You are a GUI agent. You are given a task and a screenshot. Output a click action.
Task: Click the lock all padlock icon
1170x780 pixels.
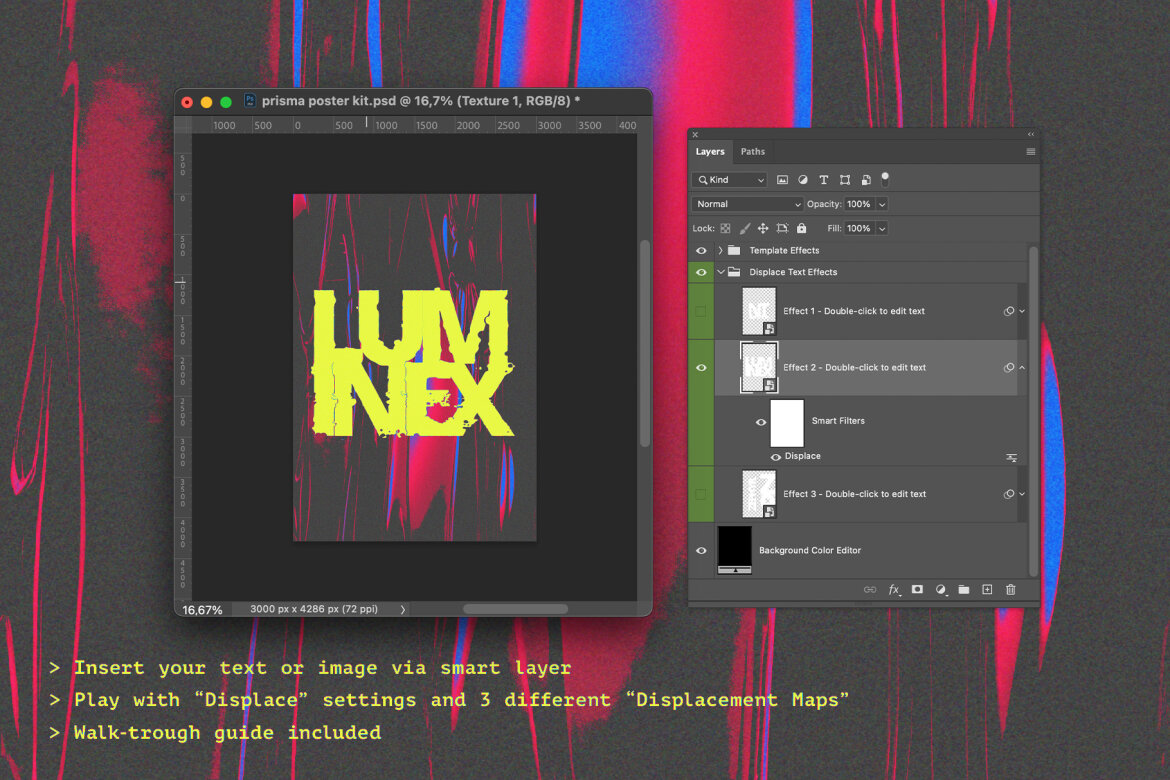tap(801, 228)
